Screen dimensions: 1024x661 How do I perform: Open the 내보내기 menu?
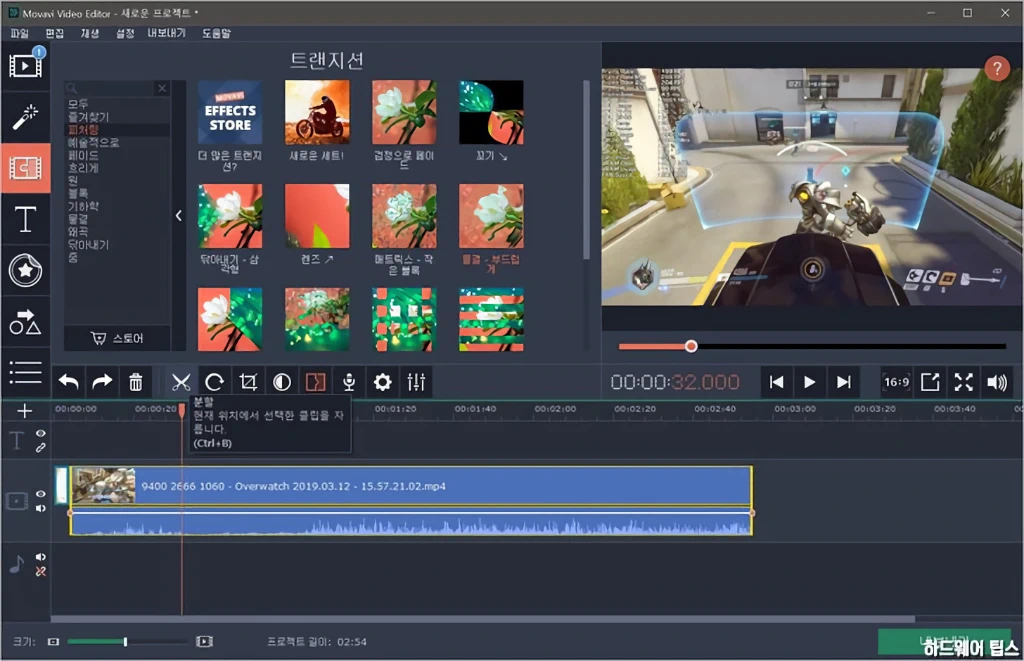coord(166,33)
